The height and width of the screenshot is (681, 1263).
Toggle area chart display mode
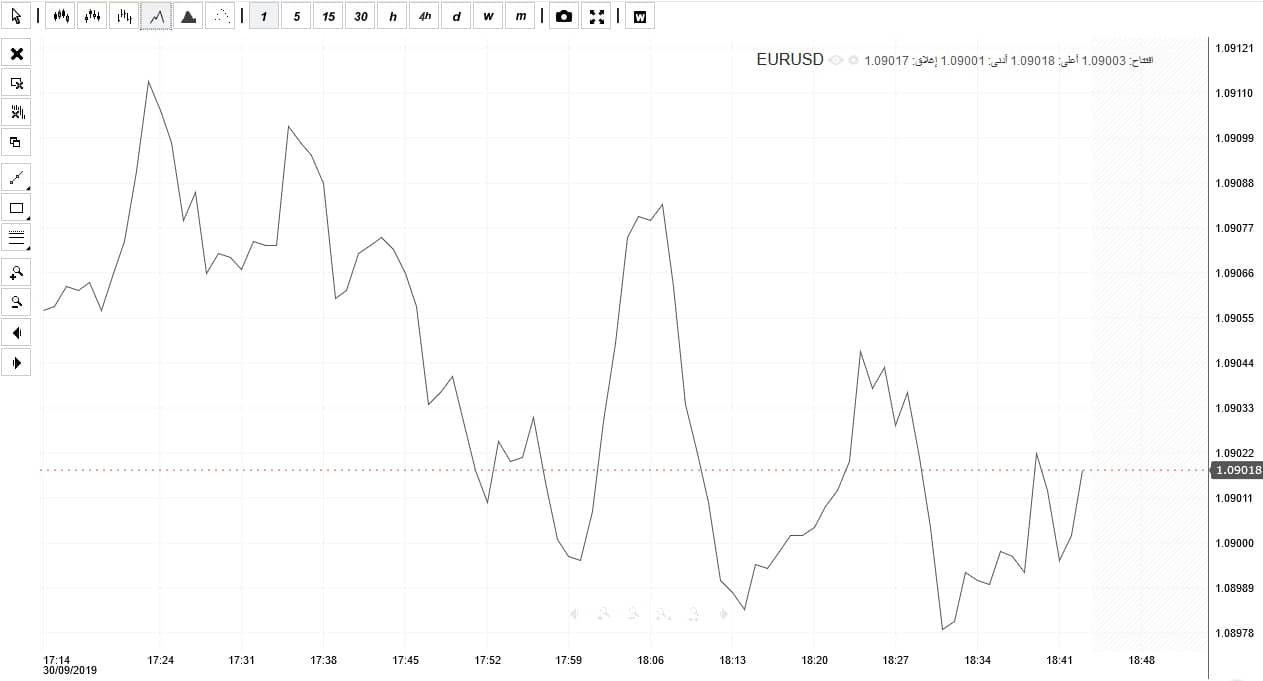[188, 16]
